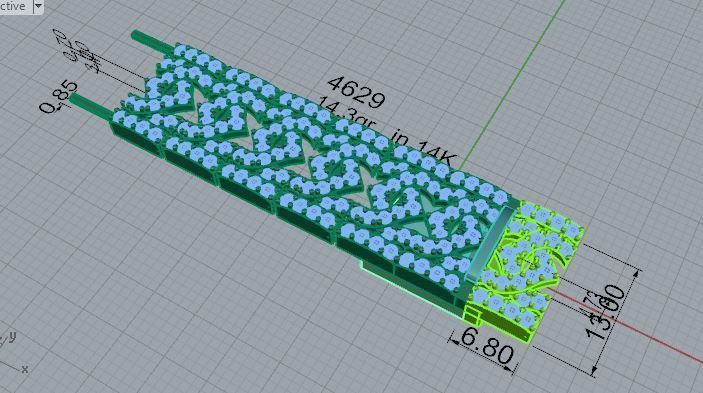Click the partially visible viewport title label
This screenshot has width=703, height=393.
(13, 6)
